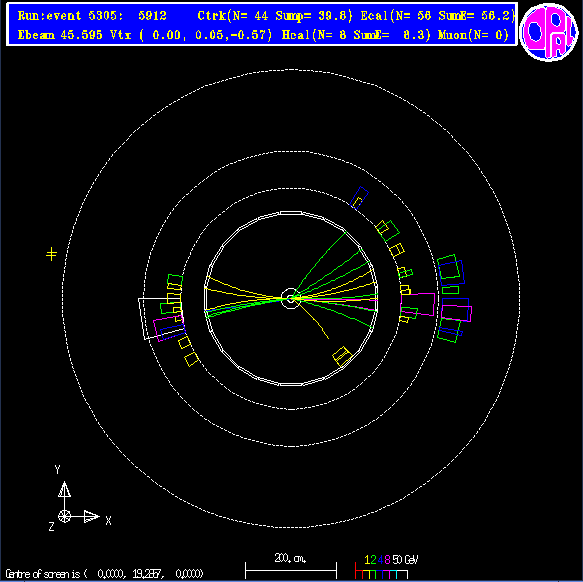Click the yellow cross marker at left
The width and height of the screenshot is (583, 582).
(x=51, y=254)
